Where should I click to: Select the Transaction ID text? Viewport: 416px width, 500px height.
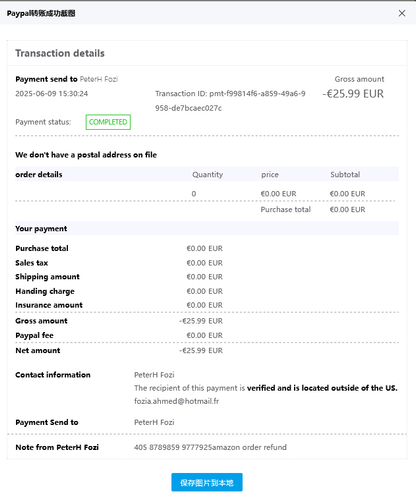(230, 101)
